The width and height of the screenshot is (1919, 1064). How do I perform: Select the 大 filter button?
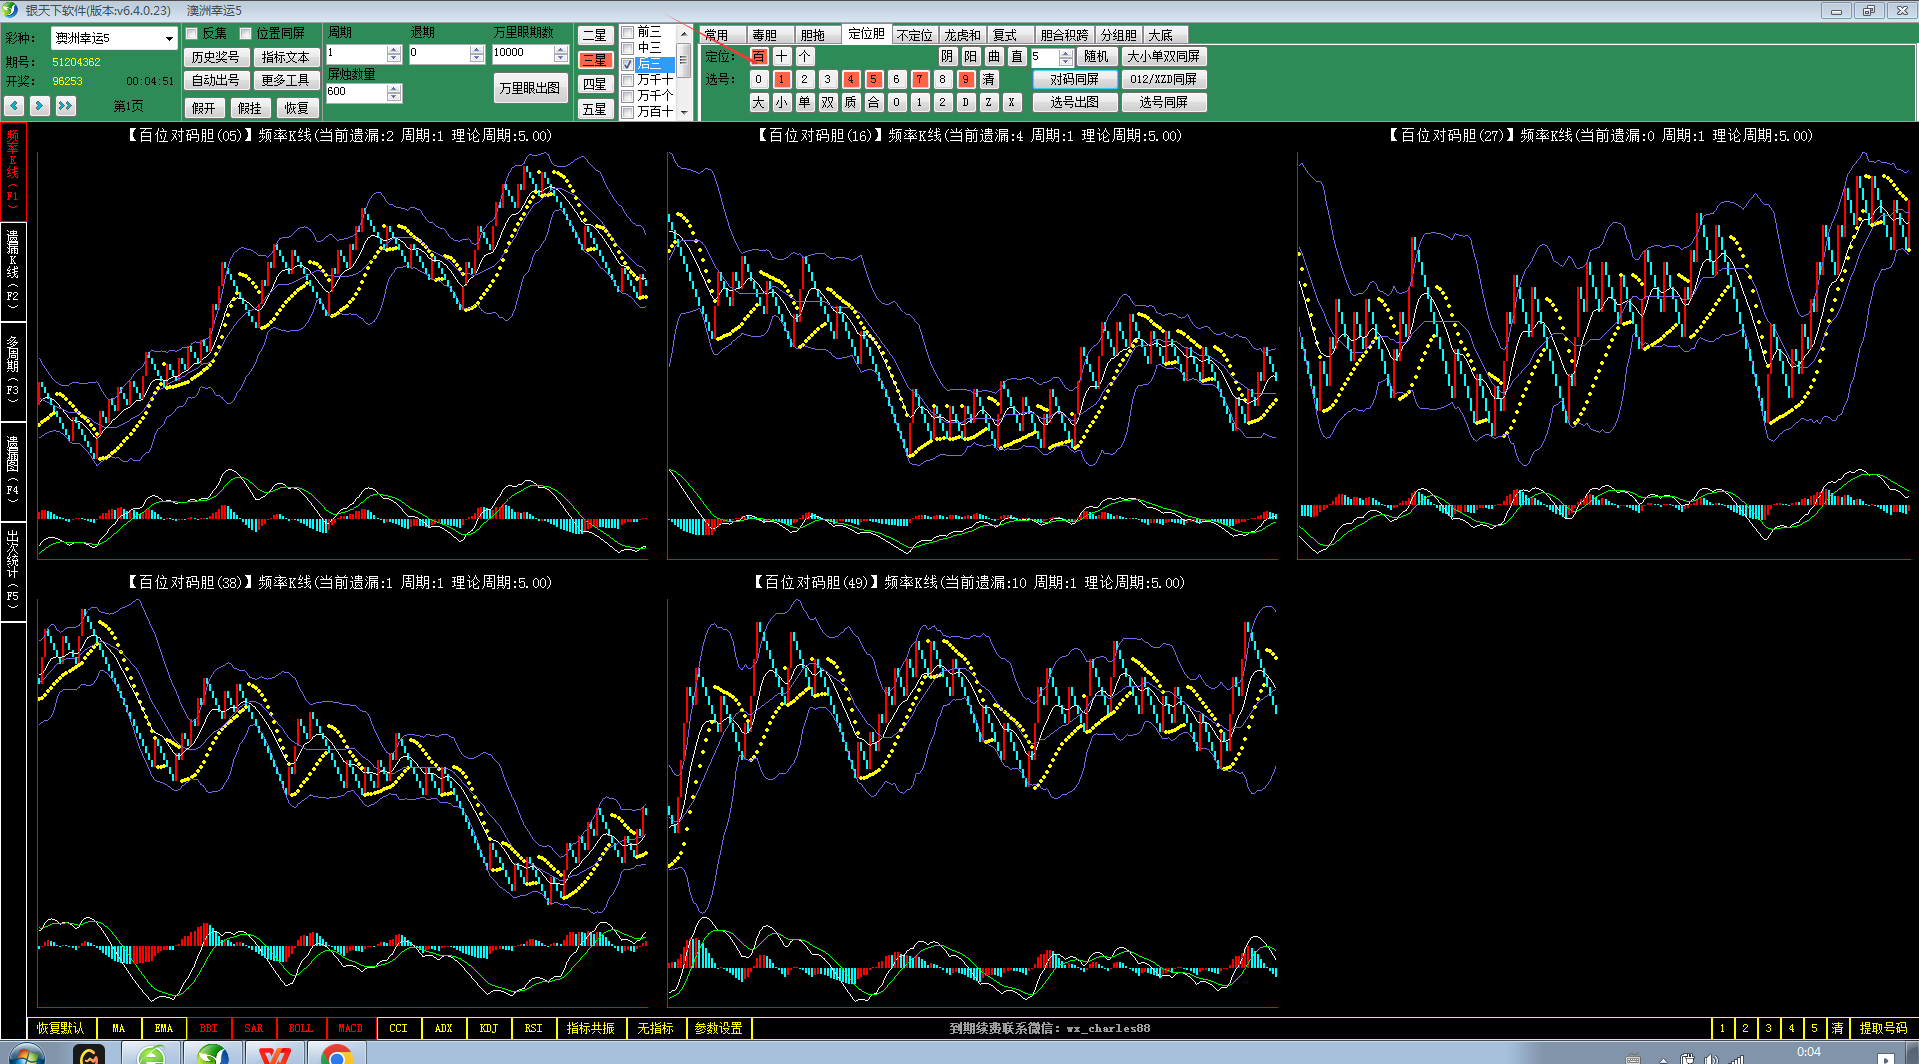(759, 102)
